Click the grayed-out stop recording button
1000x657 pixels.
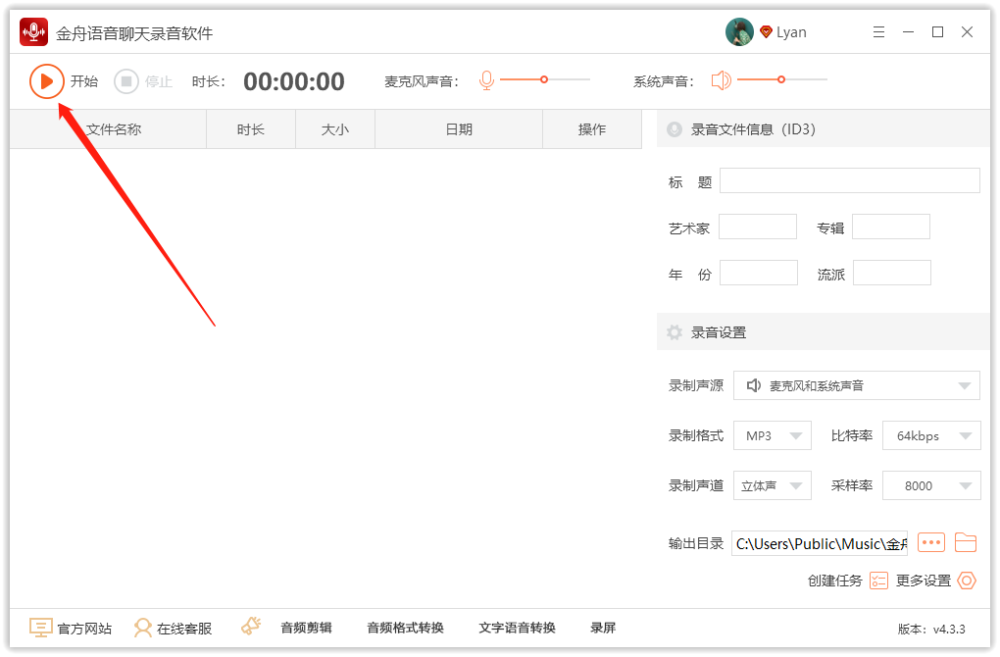click(126, 81)
